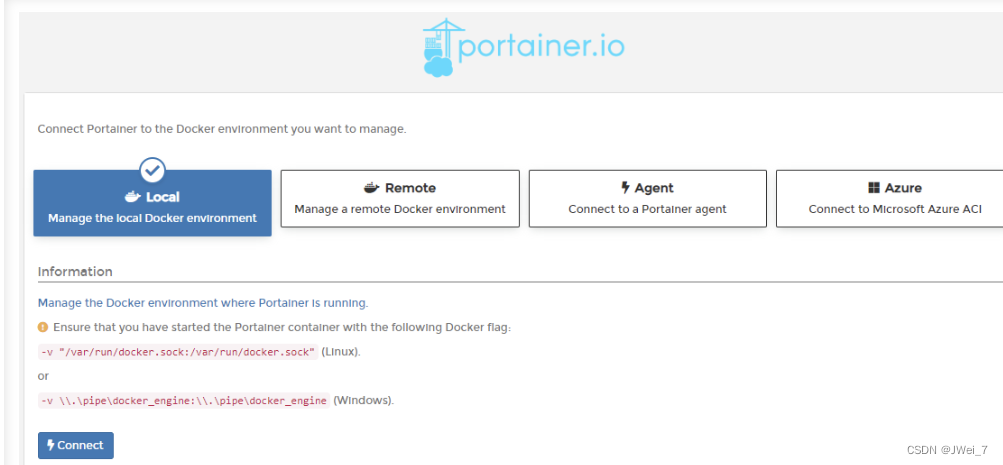Image resolution: width=1003 pixels, height=465 pixels.
Task: Select the Local Docker environment option
Action: click(152, 203)
